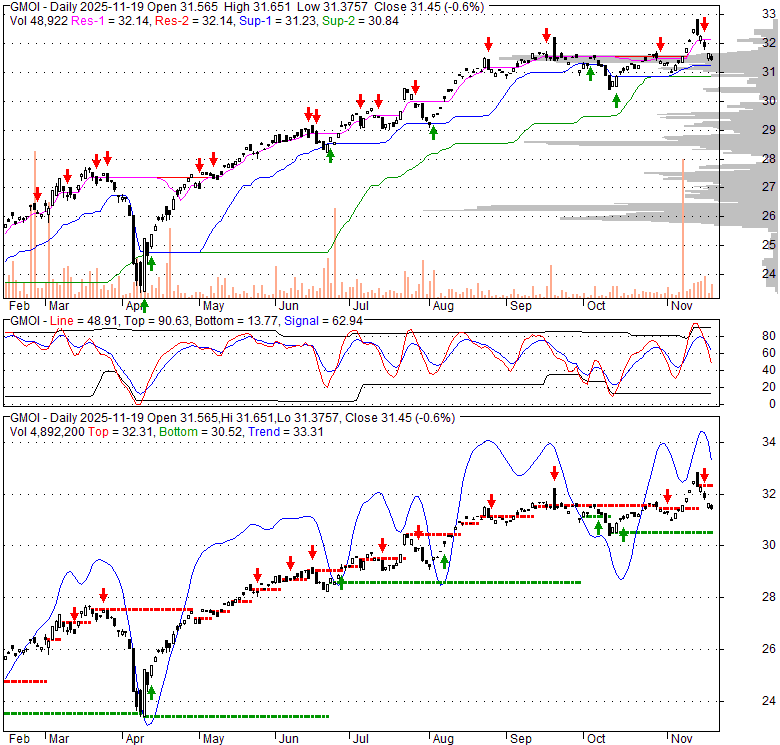Click the 'Line = 48.91' oscillator legend value
This screenshot has height=745, width=780.
84,321
